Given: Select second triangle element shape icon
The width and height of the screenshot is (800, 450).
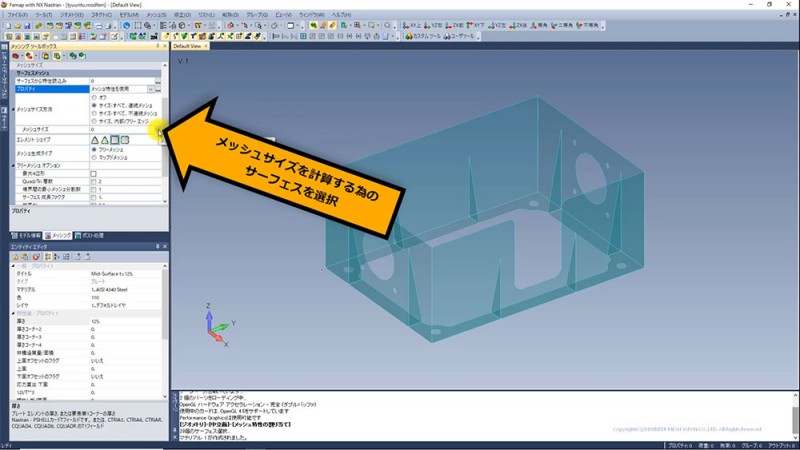Looking at the screenshot, I should [105, 140].
